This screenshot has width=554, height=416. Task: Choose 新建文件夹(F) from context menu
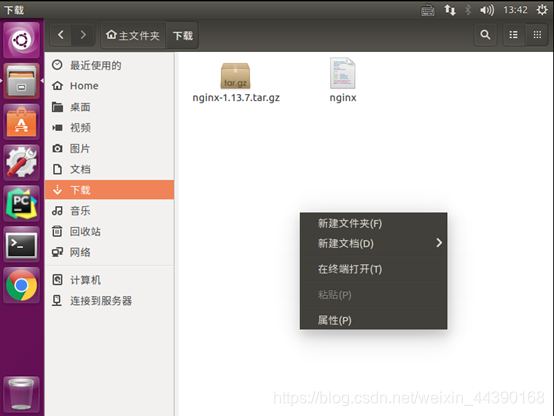[373, 223]
